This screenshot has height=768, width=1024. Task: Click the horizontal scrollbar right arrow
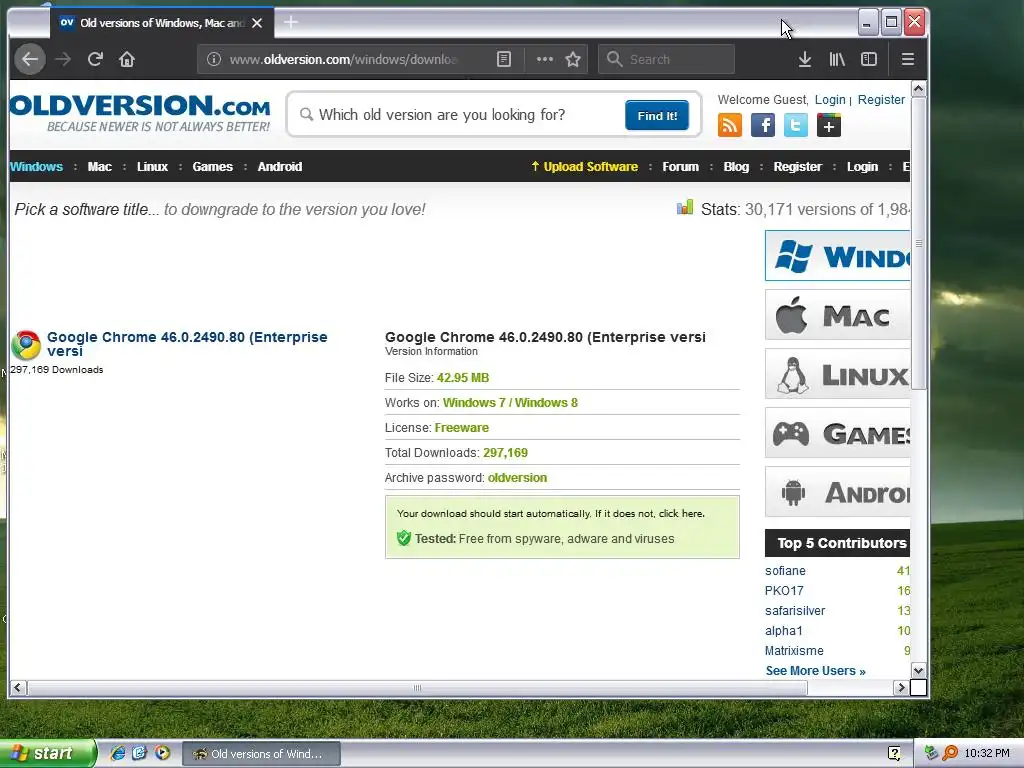click(x=901, y=688)
